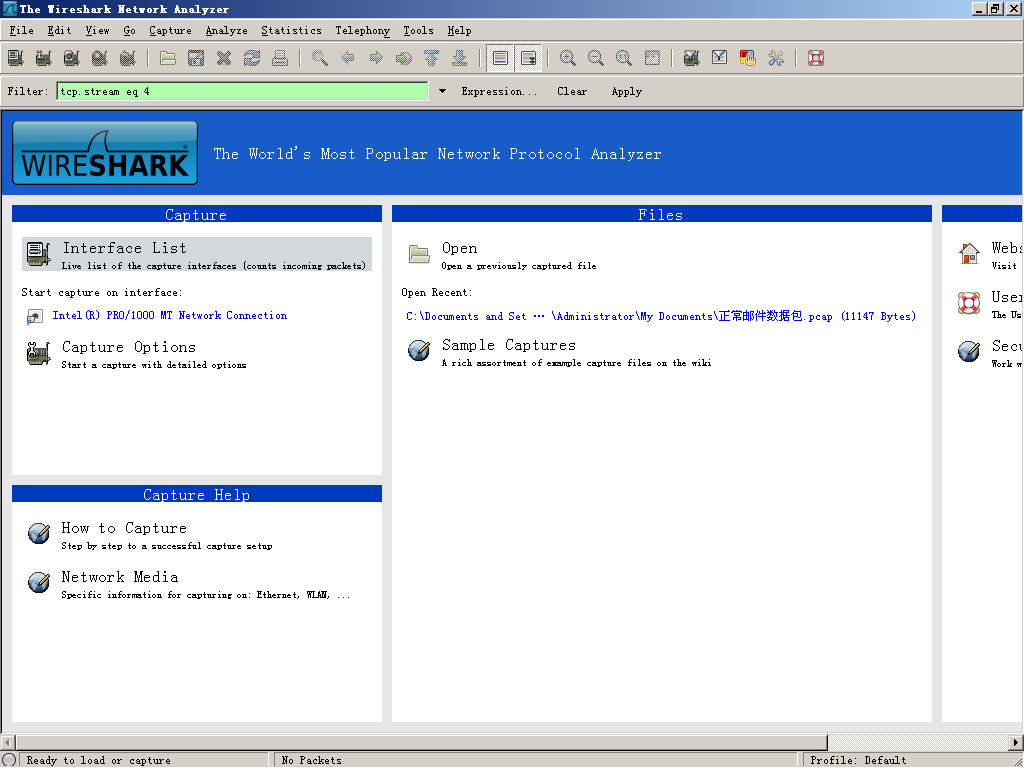Click the reload capture file icon
The height and width of the screenshot is (768, 1024).
point(252,58)
